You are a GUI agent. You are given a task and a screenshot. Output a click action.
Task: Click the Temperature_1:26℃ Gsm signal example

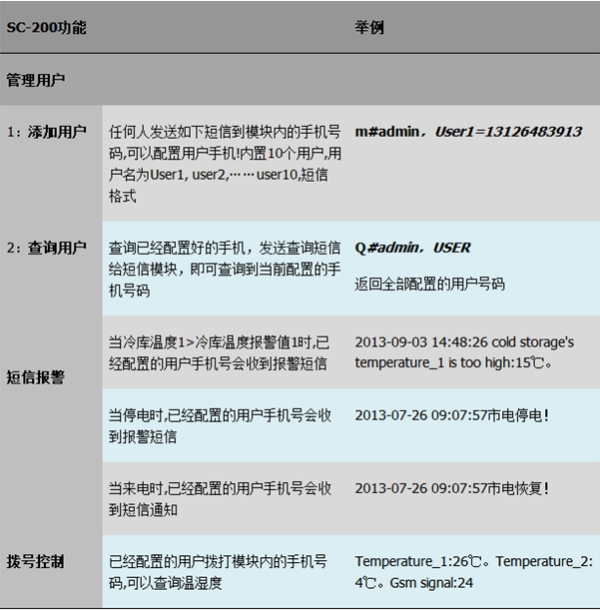[472, 571]
